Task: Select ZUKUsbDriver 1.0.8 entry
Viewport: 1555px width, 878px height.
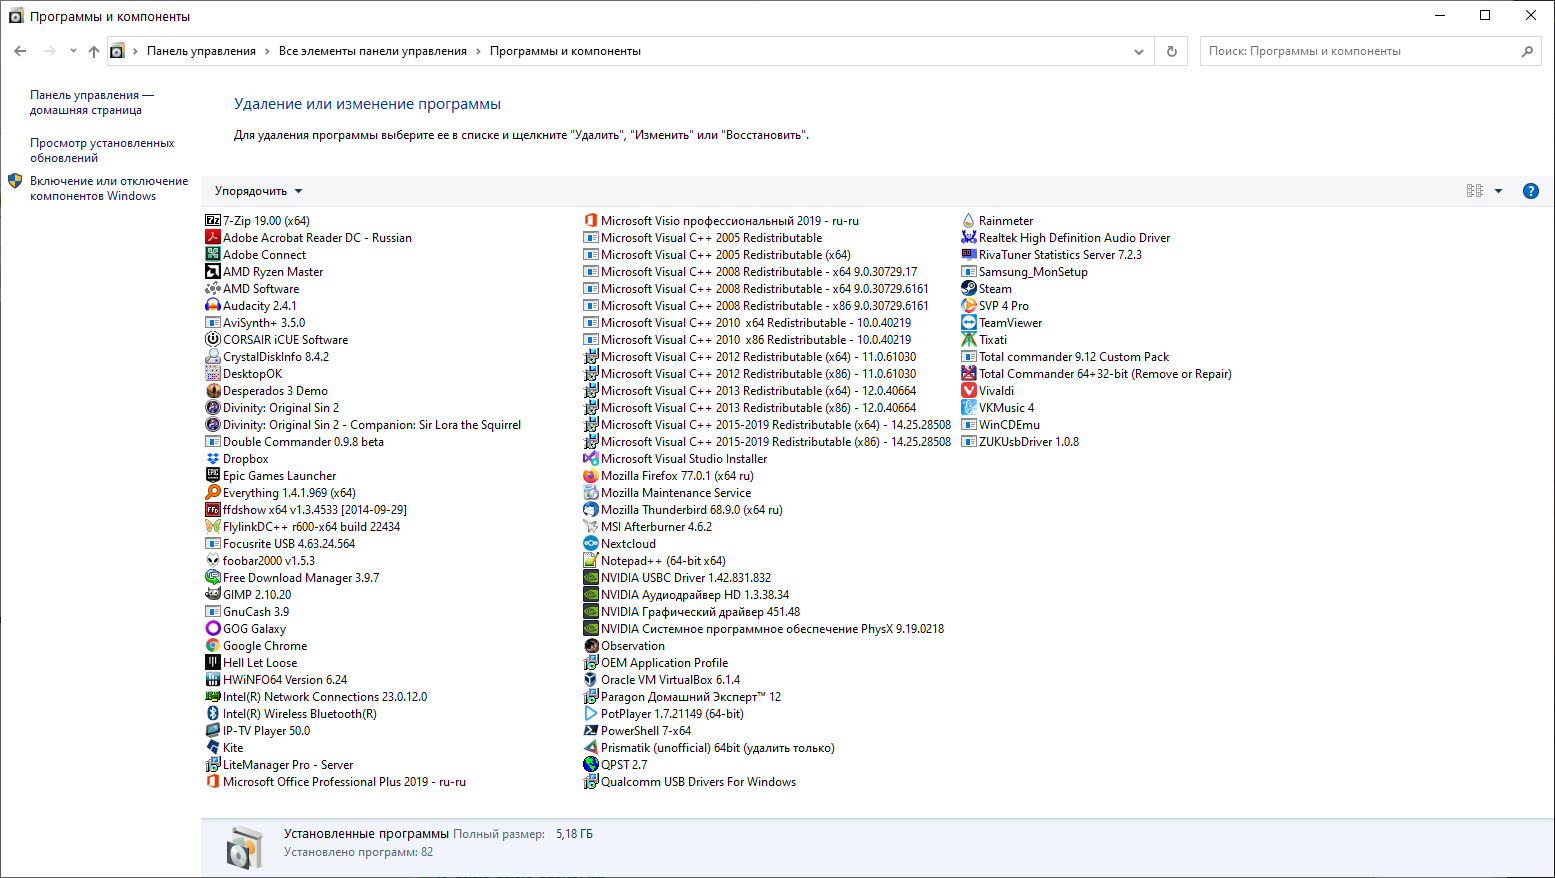Action: [1020, 442]
